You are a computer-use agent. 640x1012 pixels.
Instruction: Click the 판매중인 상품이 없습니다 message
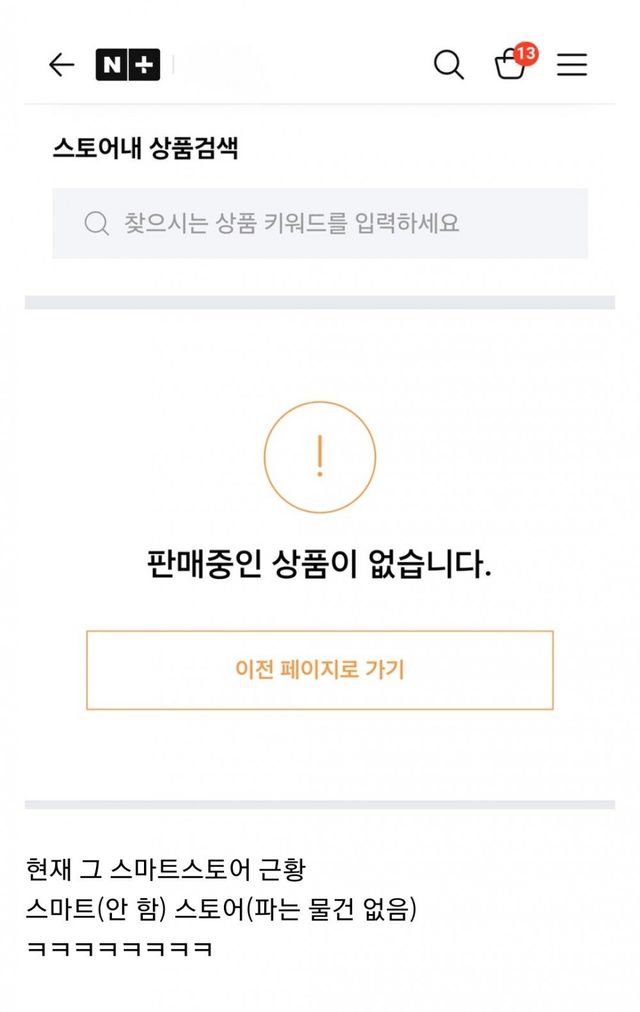pyautogui.click(x=320, y=566)
